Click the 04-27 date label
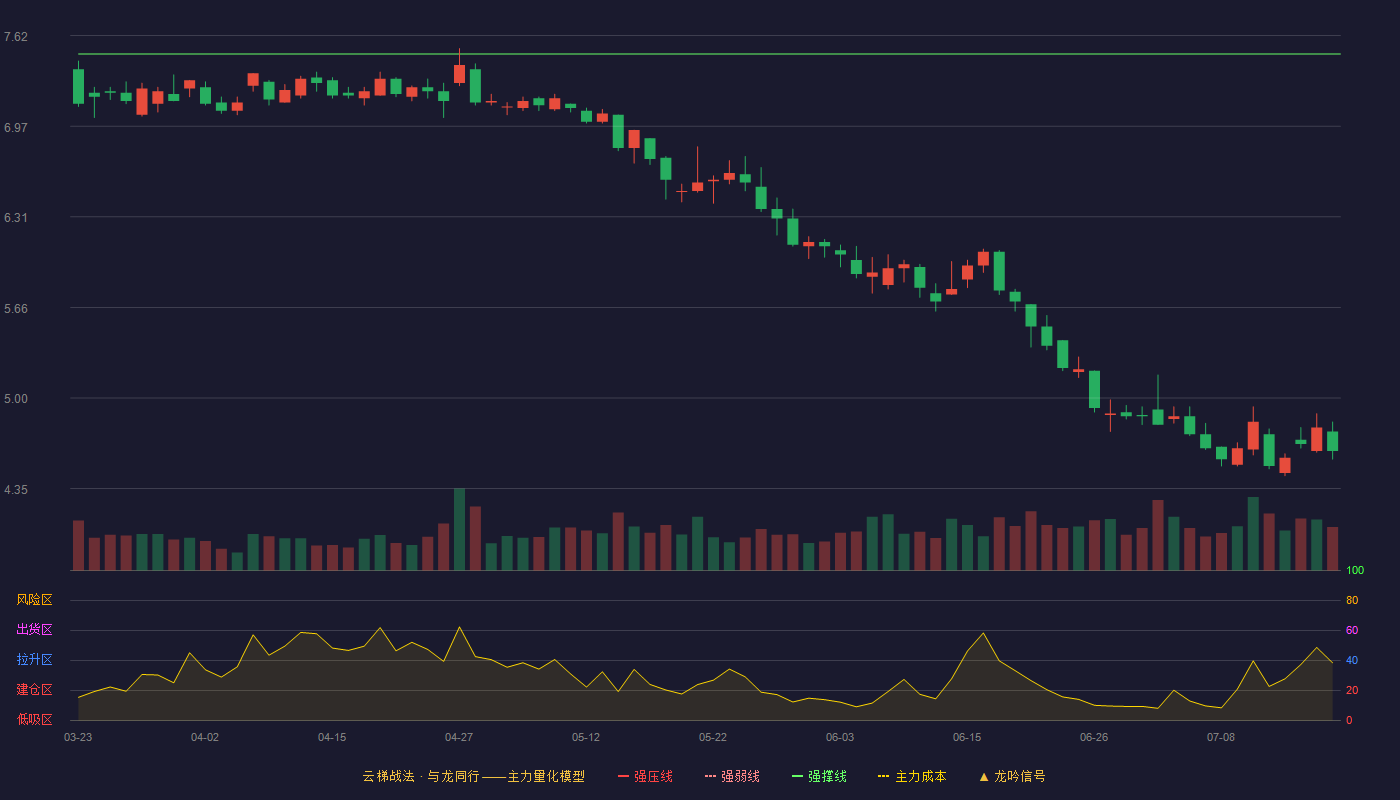Screen dimensions: 1400x800 coord(459,737)
